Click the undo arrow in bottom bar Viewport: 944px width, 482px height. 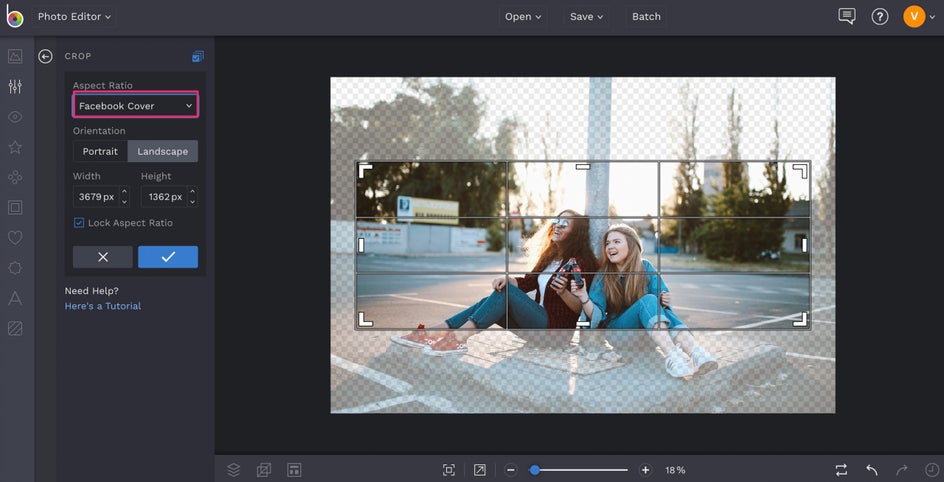(872, 470)
